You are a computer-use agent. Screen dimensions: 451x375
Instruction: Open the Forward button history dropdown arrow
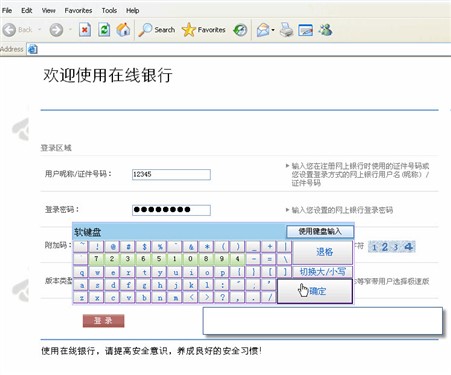[x=70, y=30]
